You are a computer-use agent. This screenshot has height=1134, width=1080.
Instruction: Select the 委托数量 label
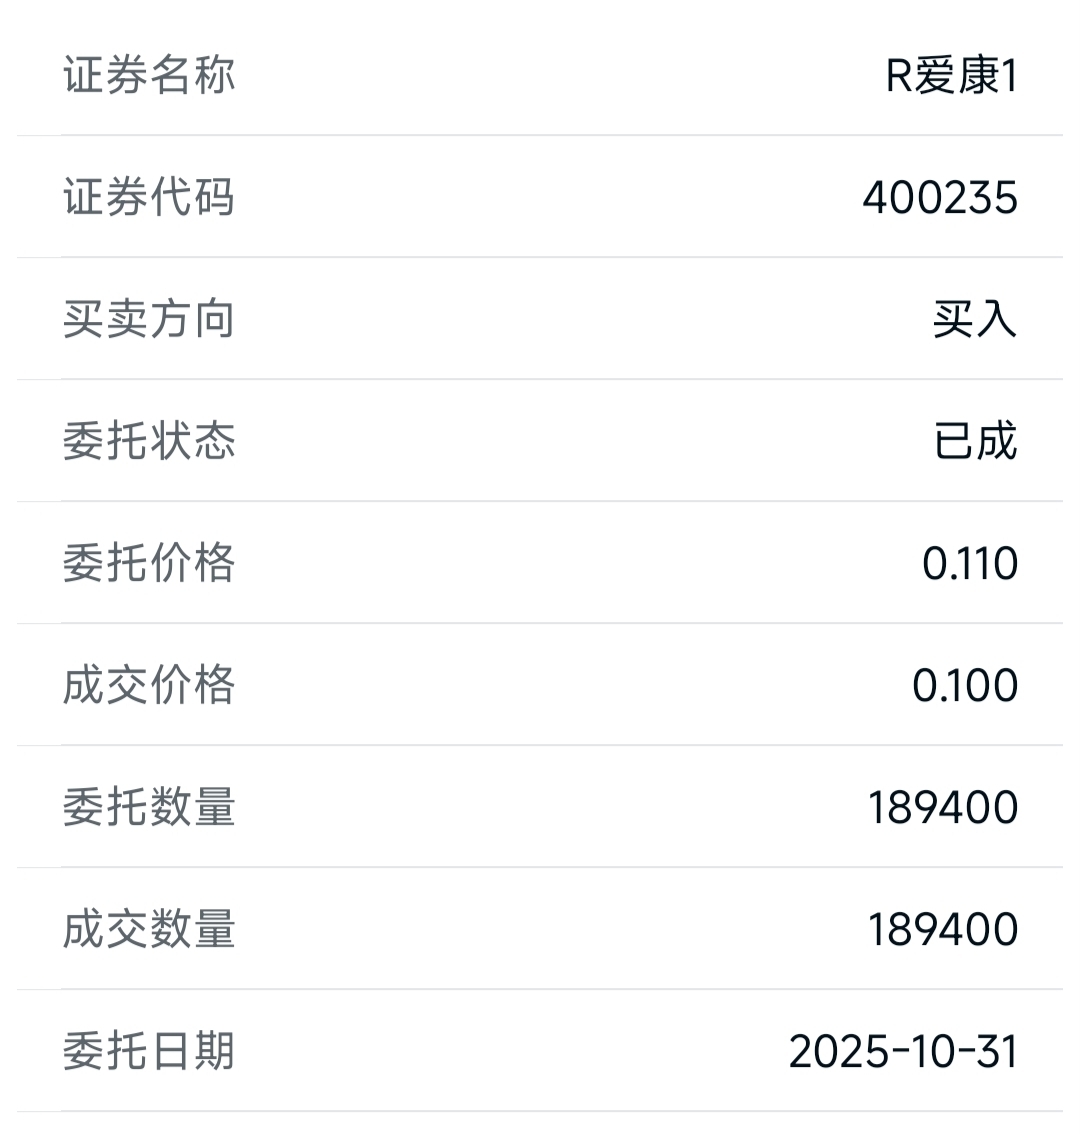coord(149,807)
